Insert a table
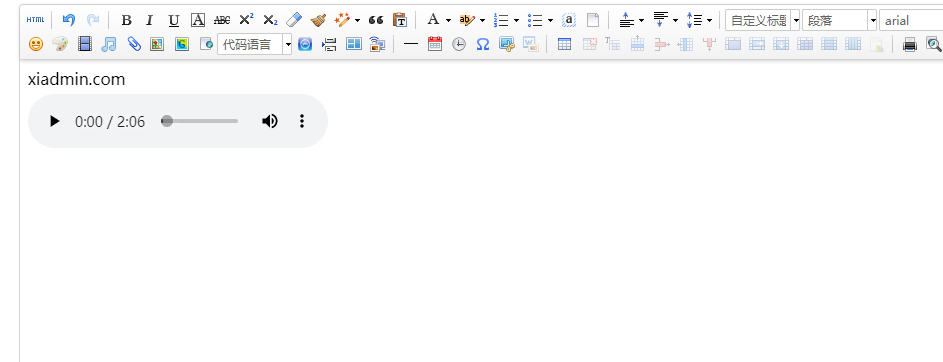Image resolution: width=943 pixels, height=362 pixels. coord(564,44)
